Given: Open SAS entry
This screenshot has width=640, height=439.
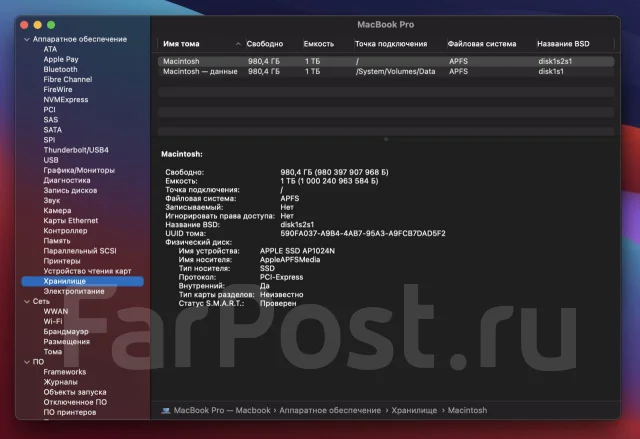Looking at the screenshot, I should pos(51,120).
